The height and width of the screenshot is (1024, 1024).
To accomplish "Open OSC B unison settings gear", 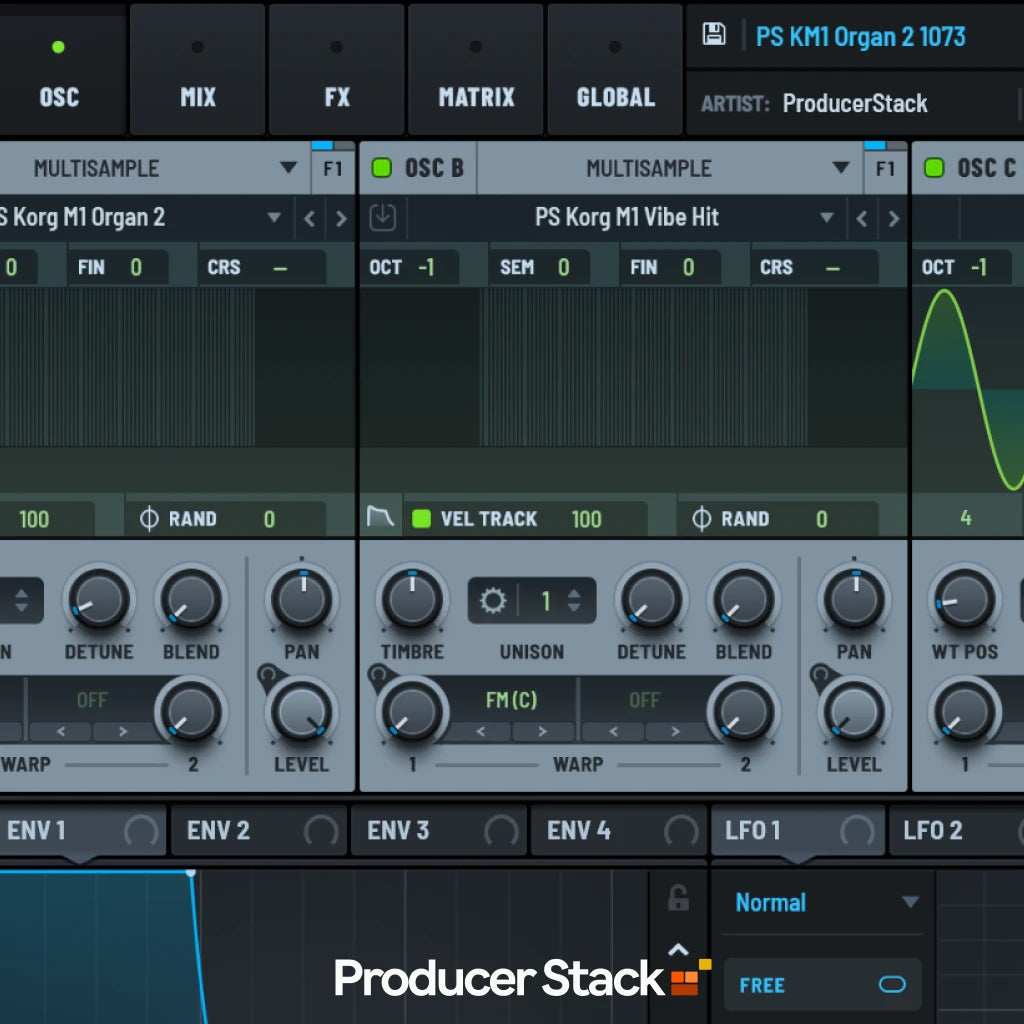I will click(493, 600).
